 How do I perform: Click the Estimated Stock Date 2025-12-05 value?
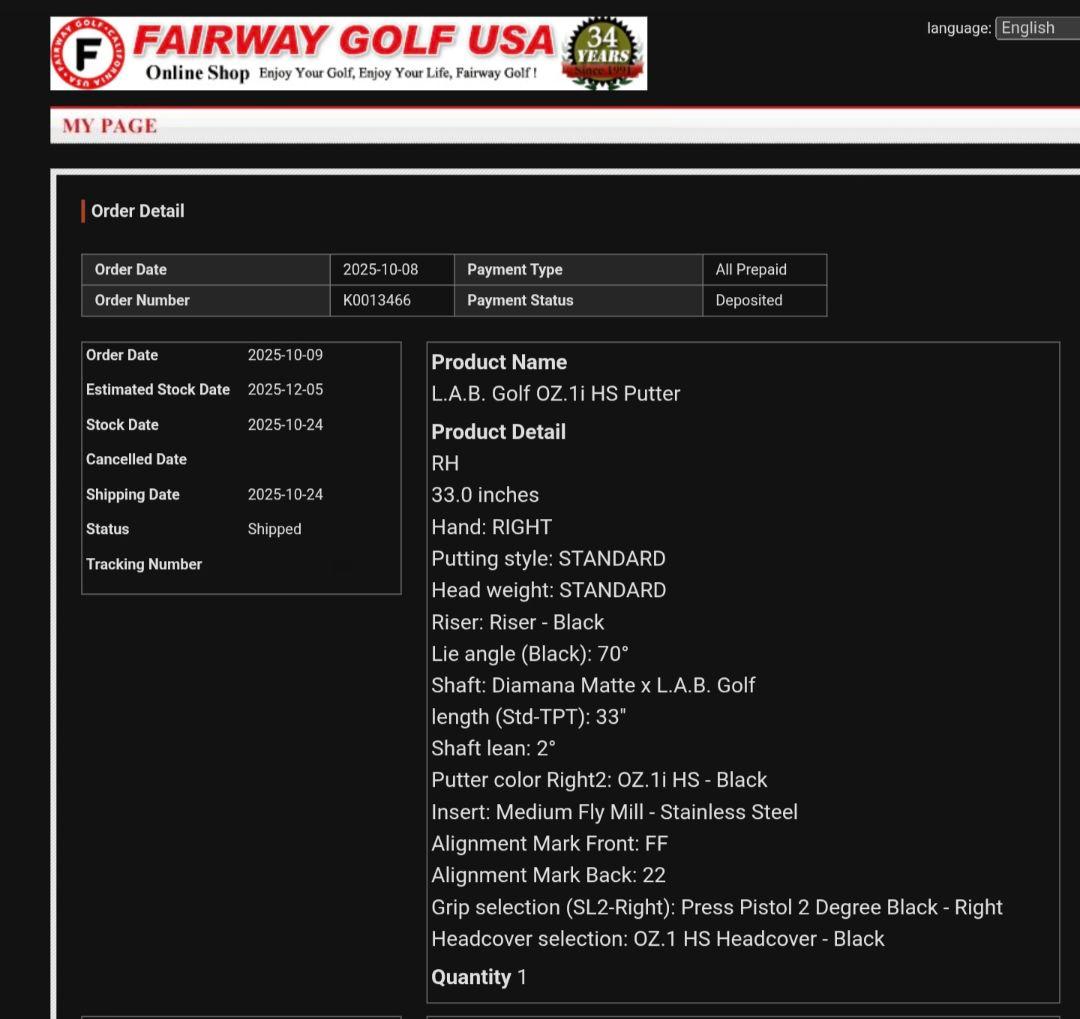(x=285, y=389)
